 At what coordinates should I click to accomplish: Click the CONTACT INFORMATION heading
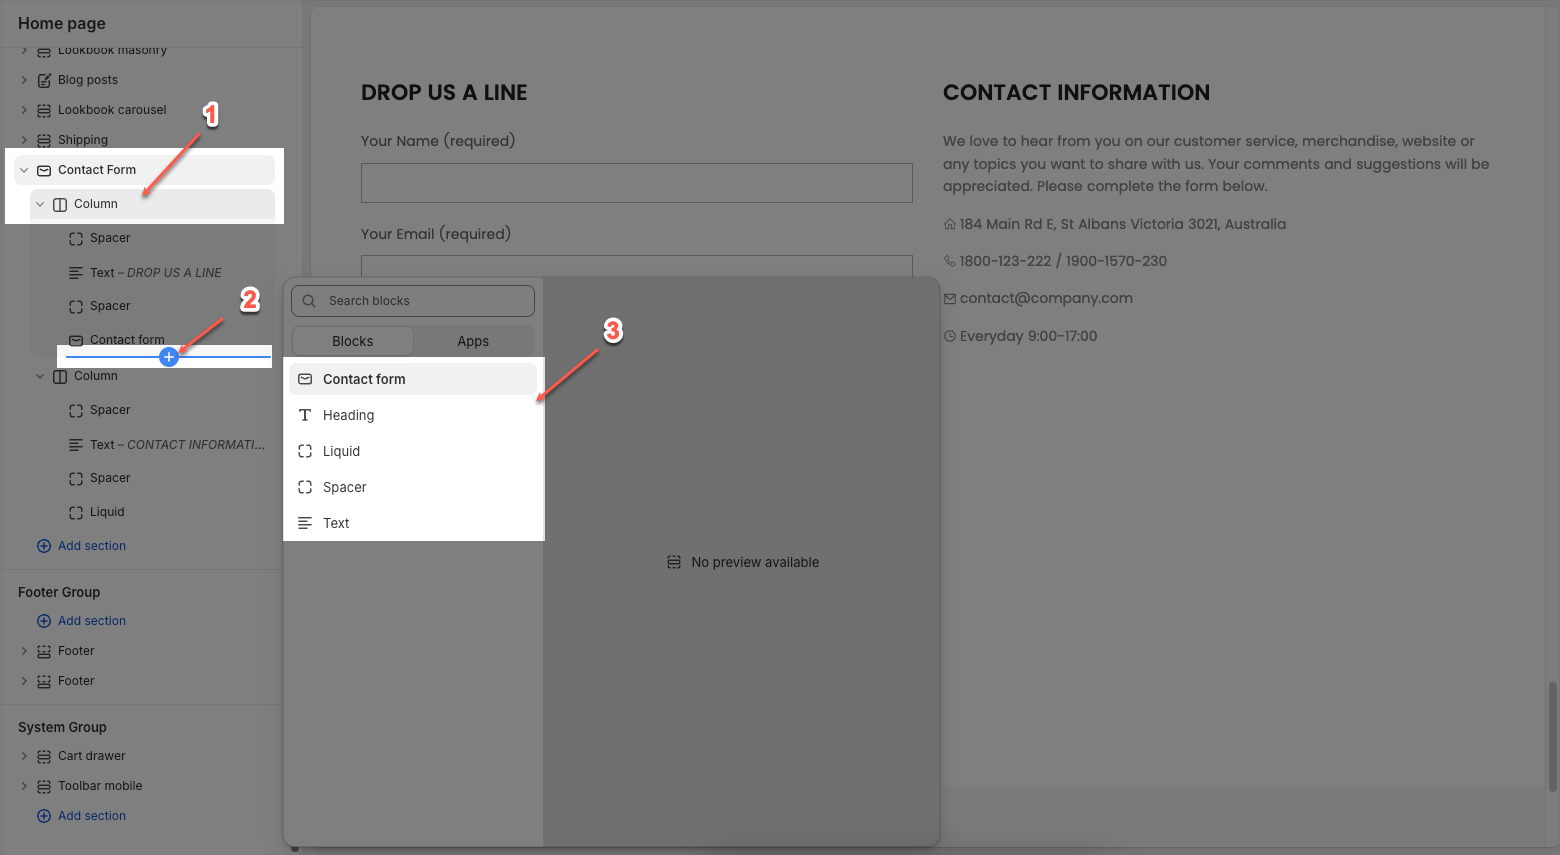(1076, 93)
